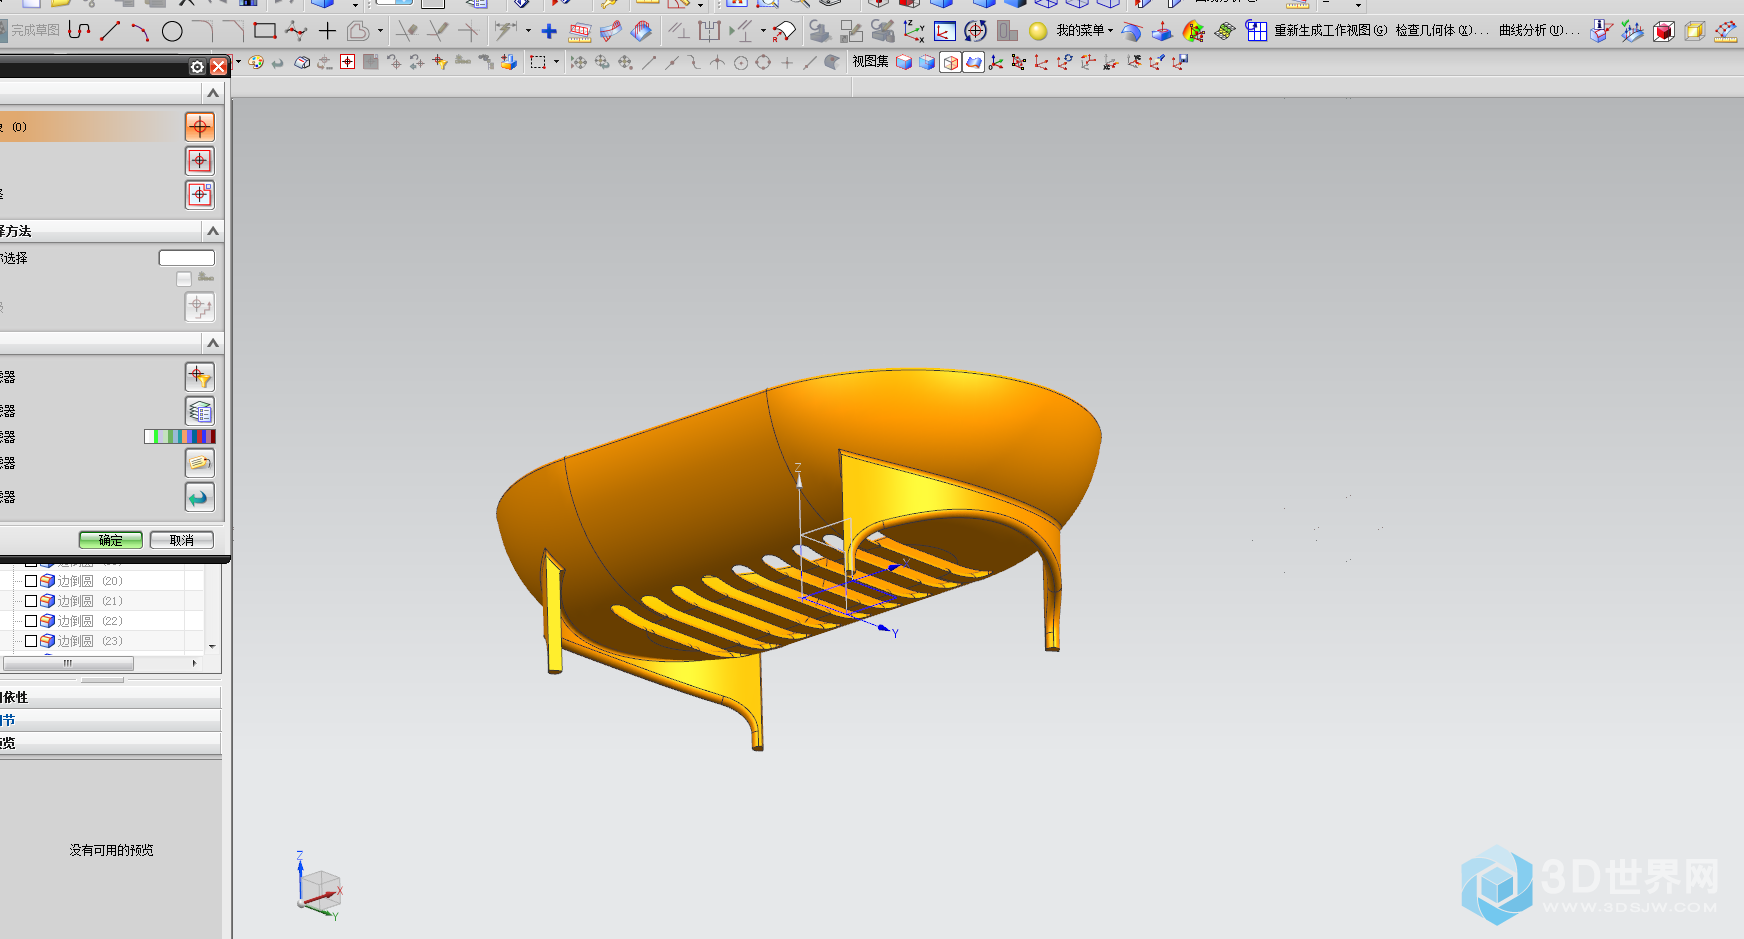Click the red solid cube analysis icon
The width and height of the screenshot is (1744, 939).
1664,31
